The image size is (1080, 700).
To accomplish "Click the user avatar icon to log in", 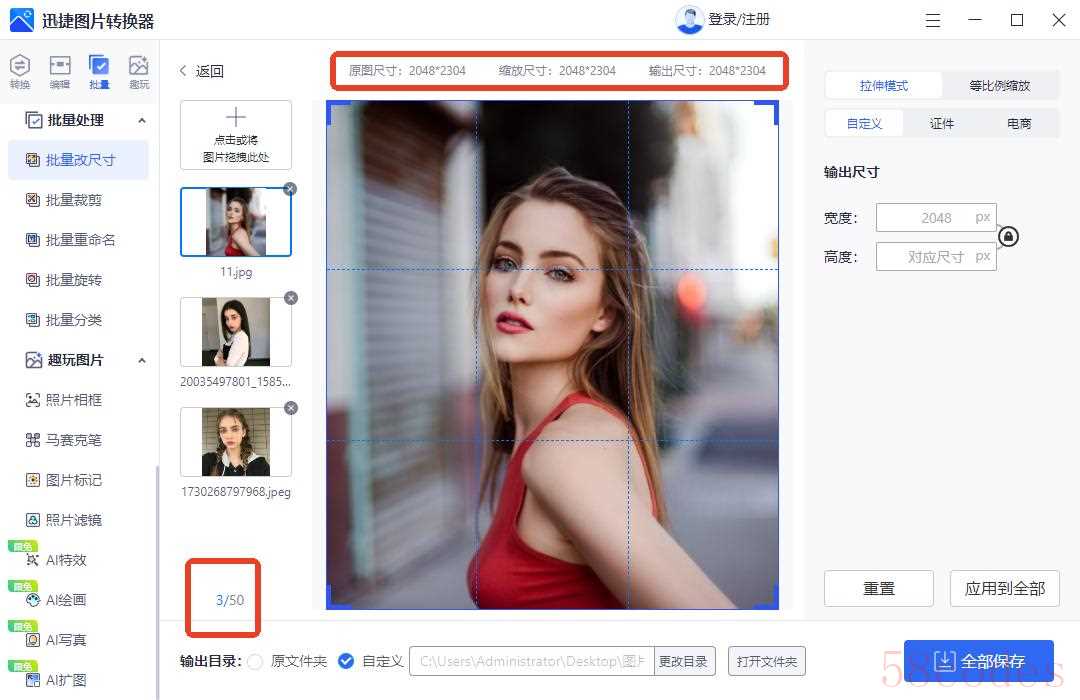I will (x=689, y=20).
